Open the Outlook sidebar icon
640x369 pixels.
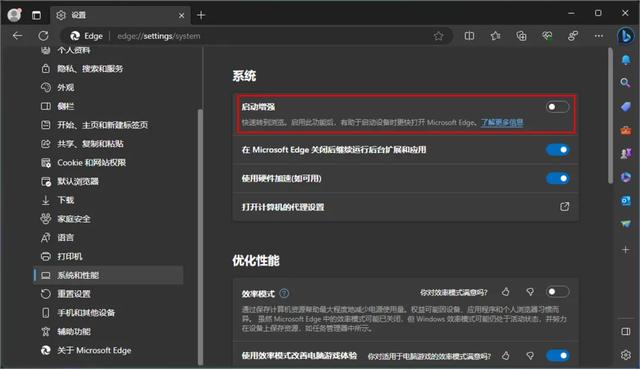point(625,201)
